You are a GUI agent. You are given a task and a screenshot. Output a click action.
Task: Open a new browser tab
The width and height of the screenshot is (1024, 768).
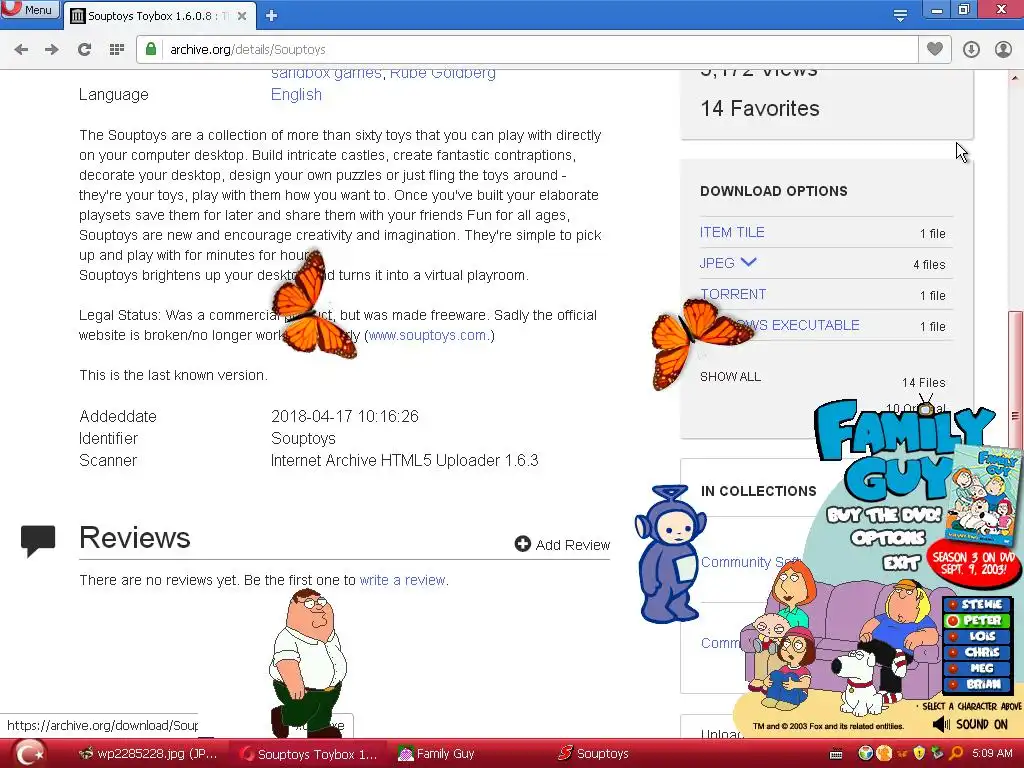point(272,16)
